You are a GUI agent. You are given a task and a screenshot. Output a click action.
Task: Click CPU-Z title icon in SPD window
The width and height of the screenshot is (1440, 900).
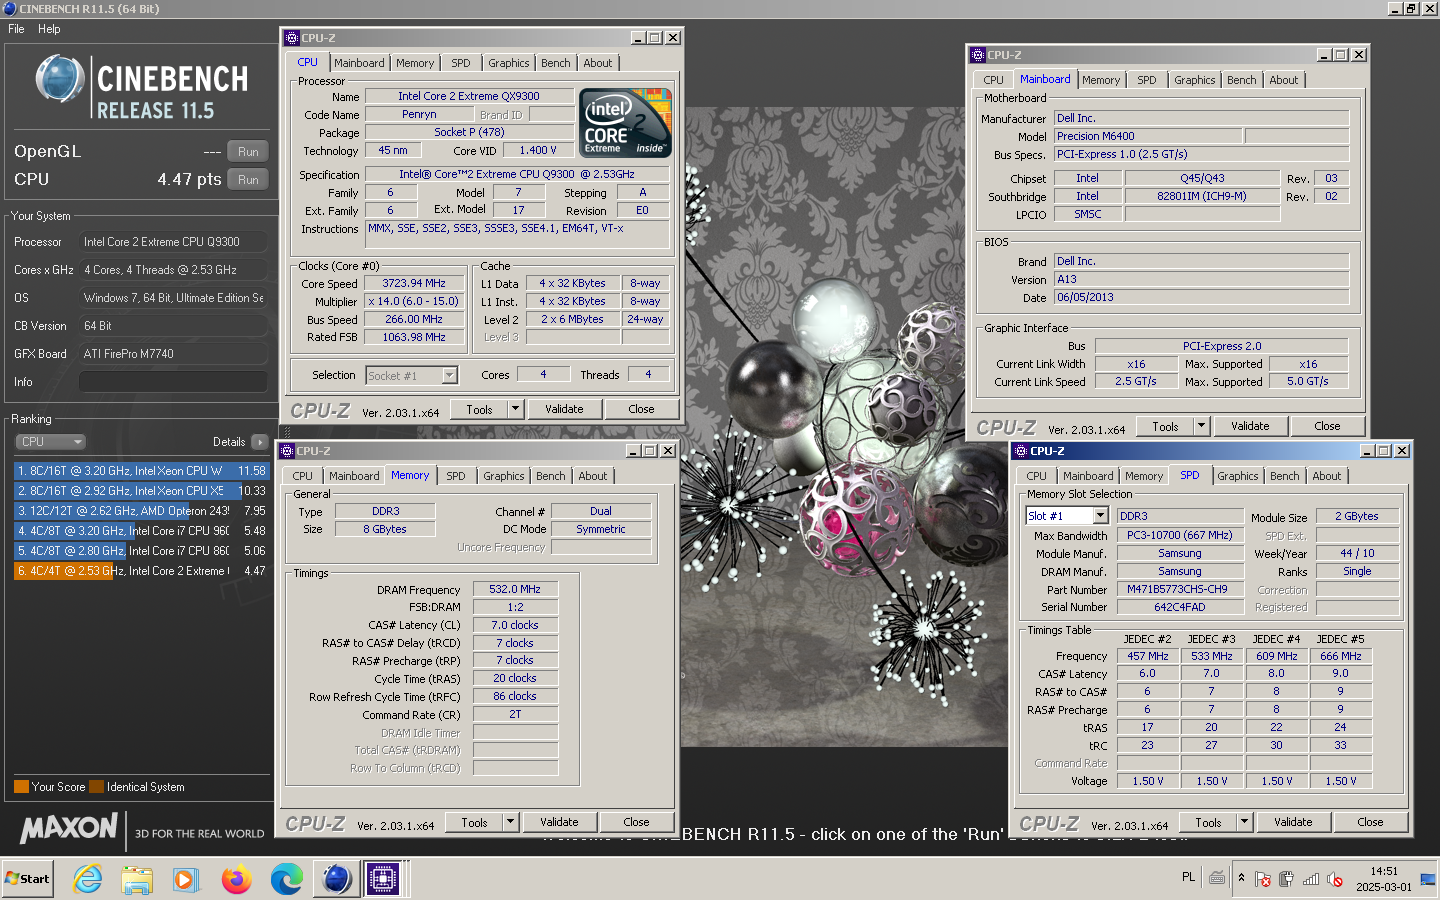click(1020, 451)
